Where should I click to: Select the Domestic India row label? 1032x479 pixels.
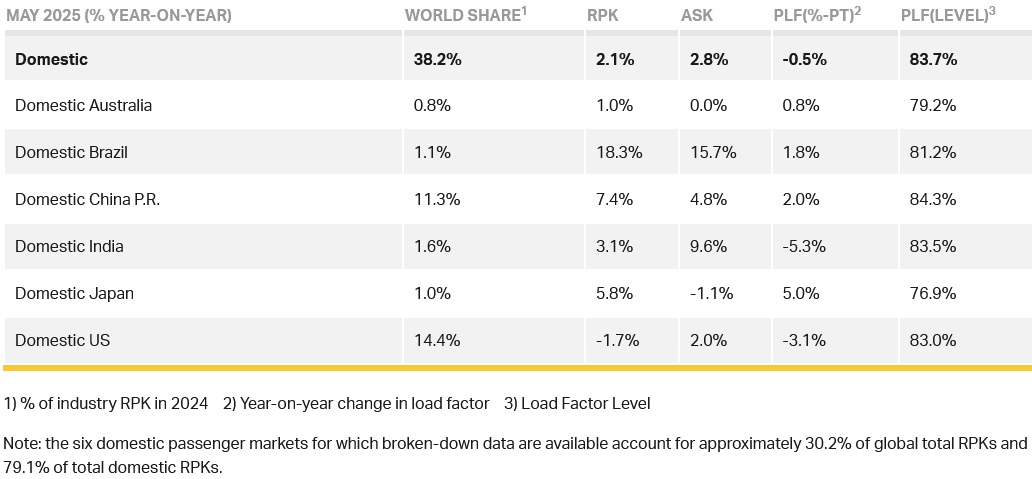point(69,247)
